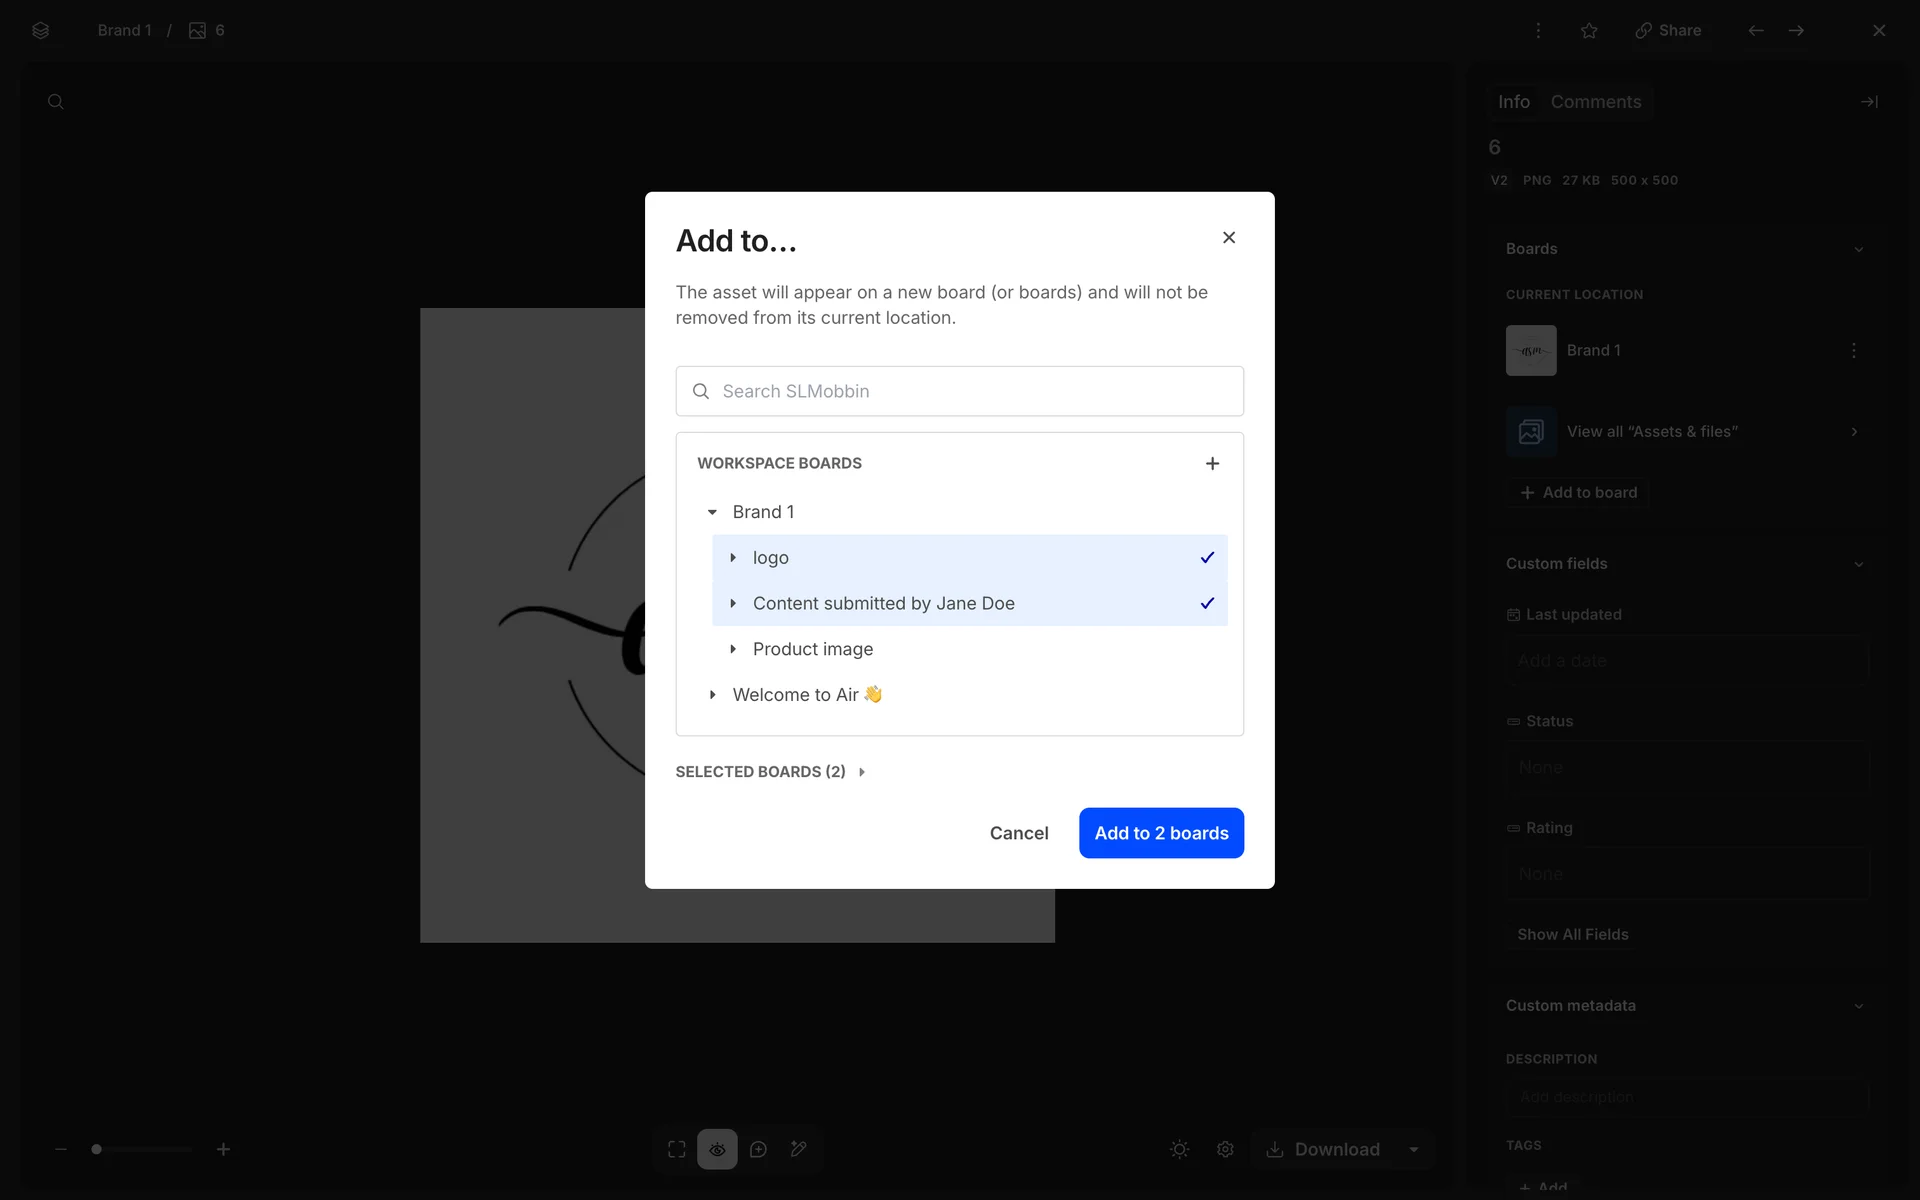The image size is (1920, 1200).
Task: Open the Info tab
Action: point(1513,102)
